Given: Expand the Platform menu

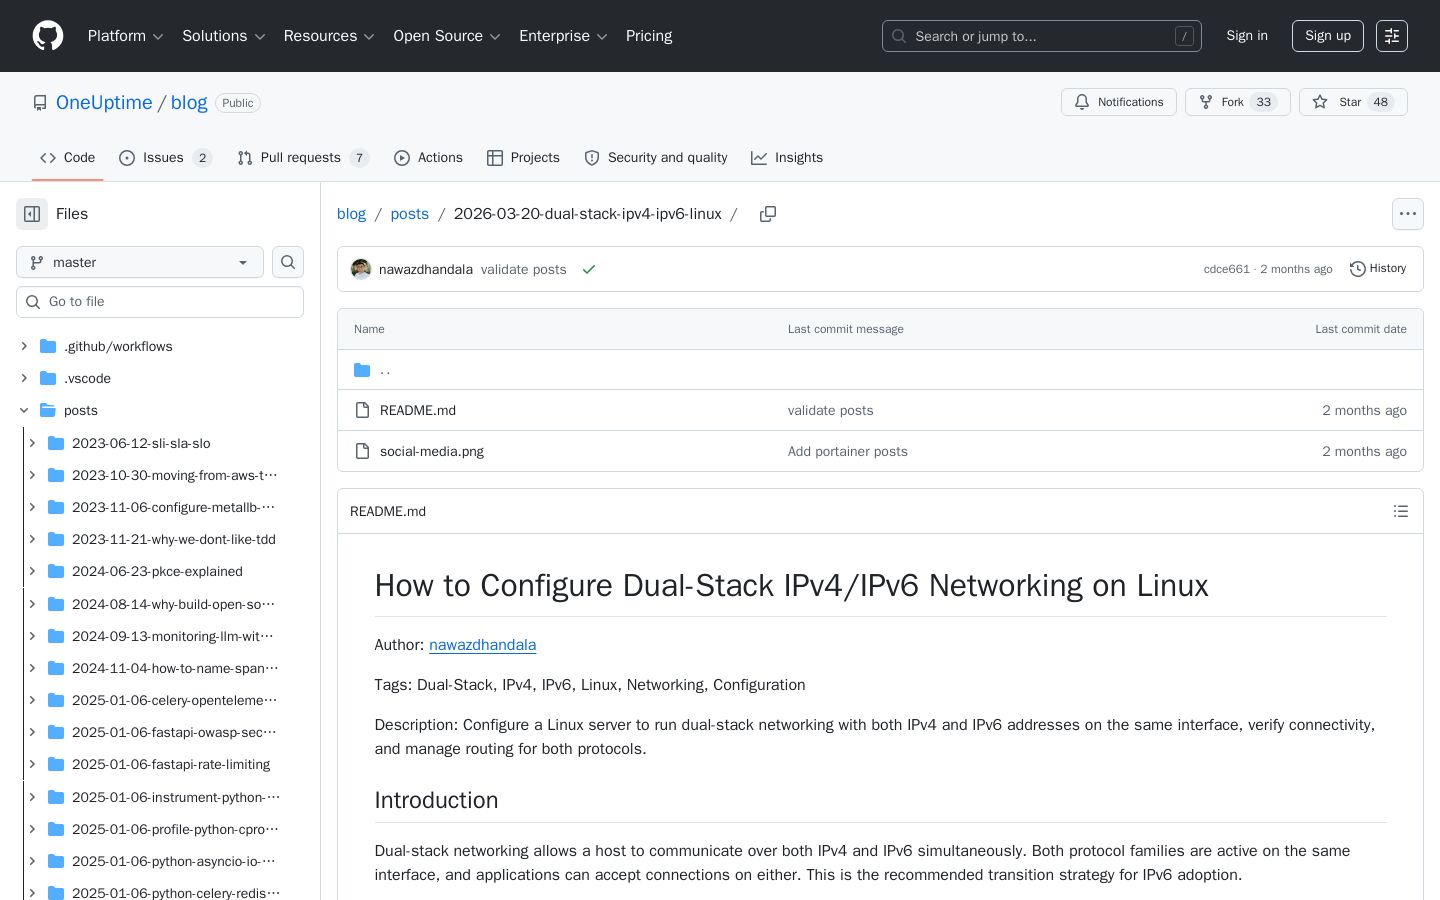Looking at the screenshot, I should [x=125, y=36].
